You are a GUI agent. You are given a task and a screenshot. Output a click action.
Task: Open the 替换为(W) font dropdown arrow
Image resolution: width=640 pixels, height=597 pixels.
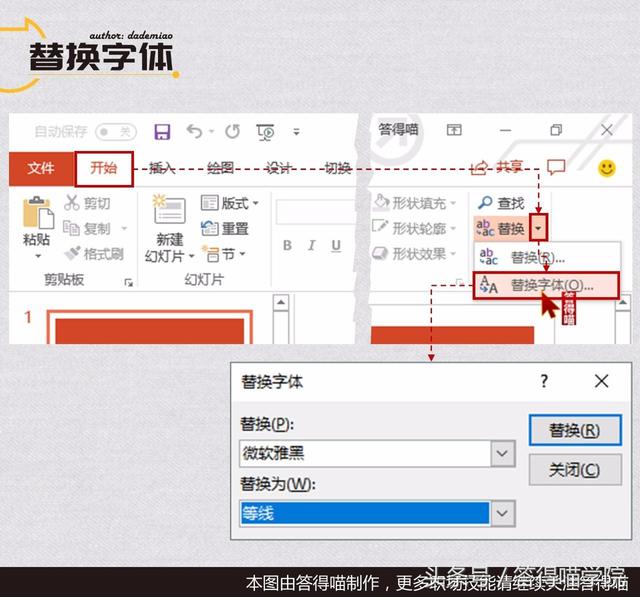(x=502, y=513)
